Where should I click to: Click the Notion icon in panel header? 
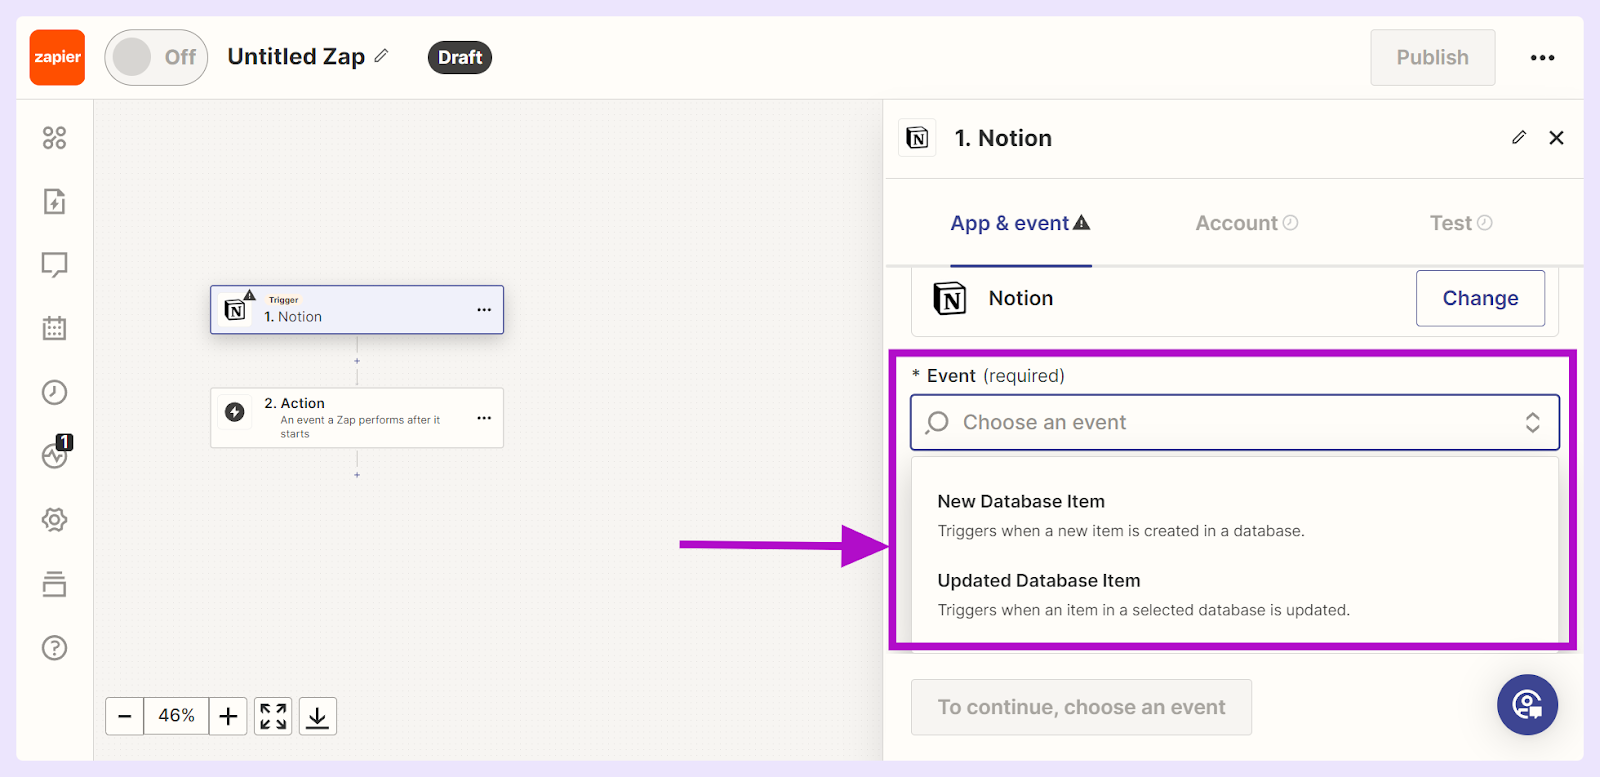tap(917, 138)
